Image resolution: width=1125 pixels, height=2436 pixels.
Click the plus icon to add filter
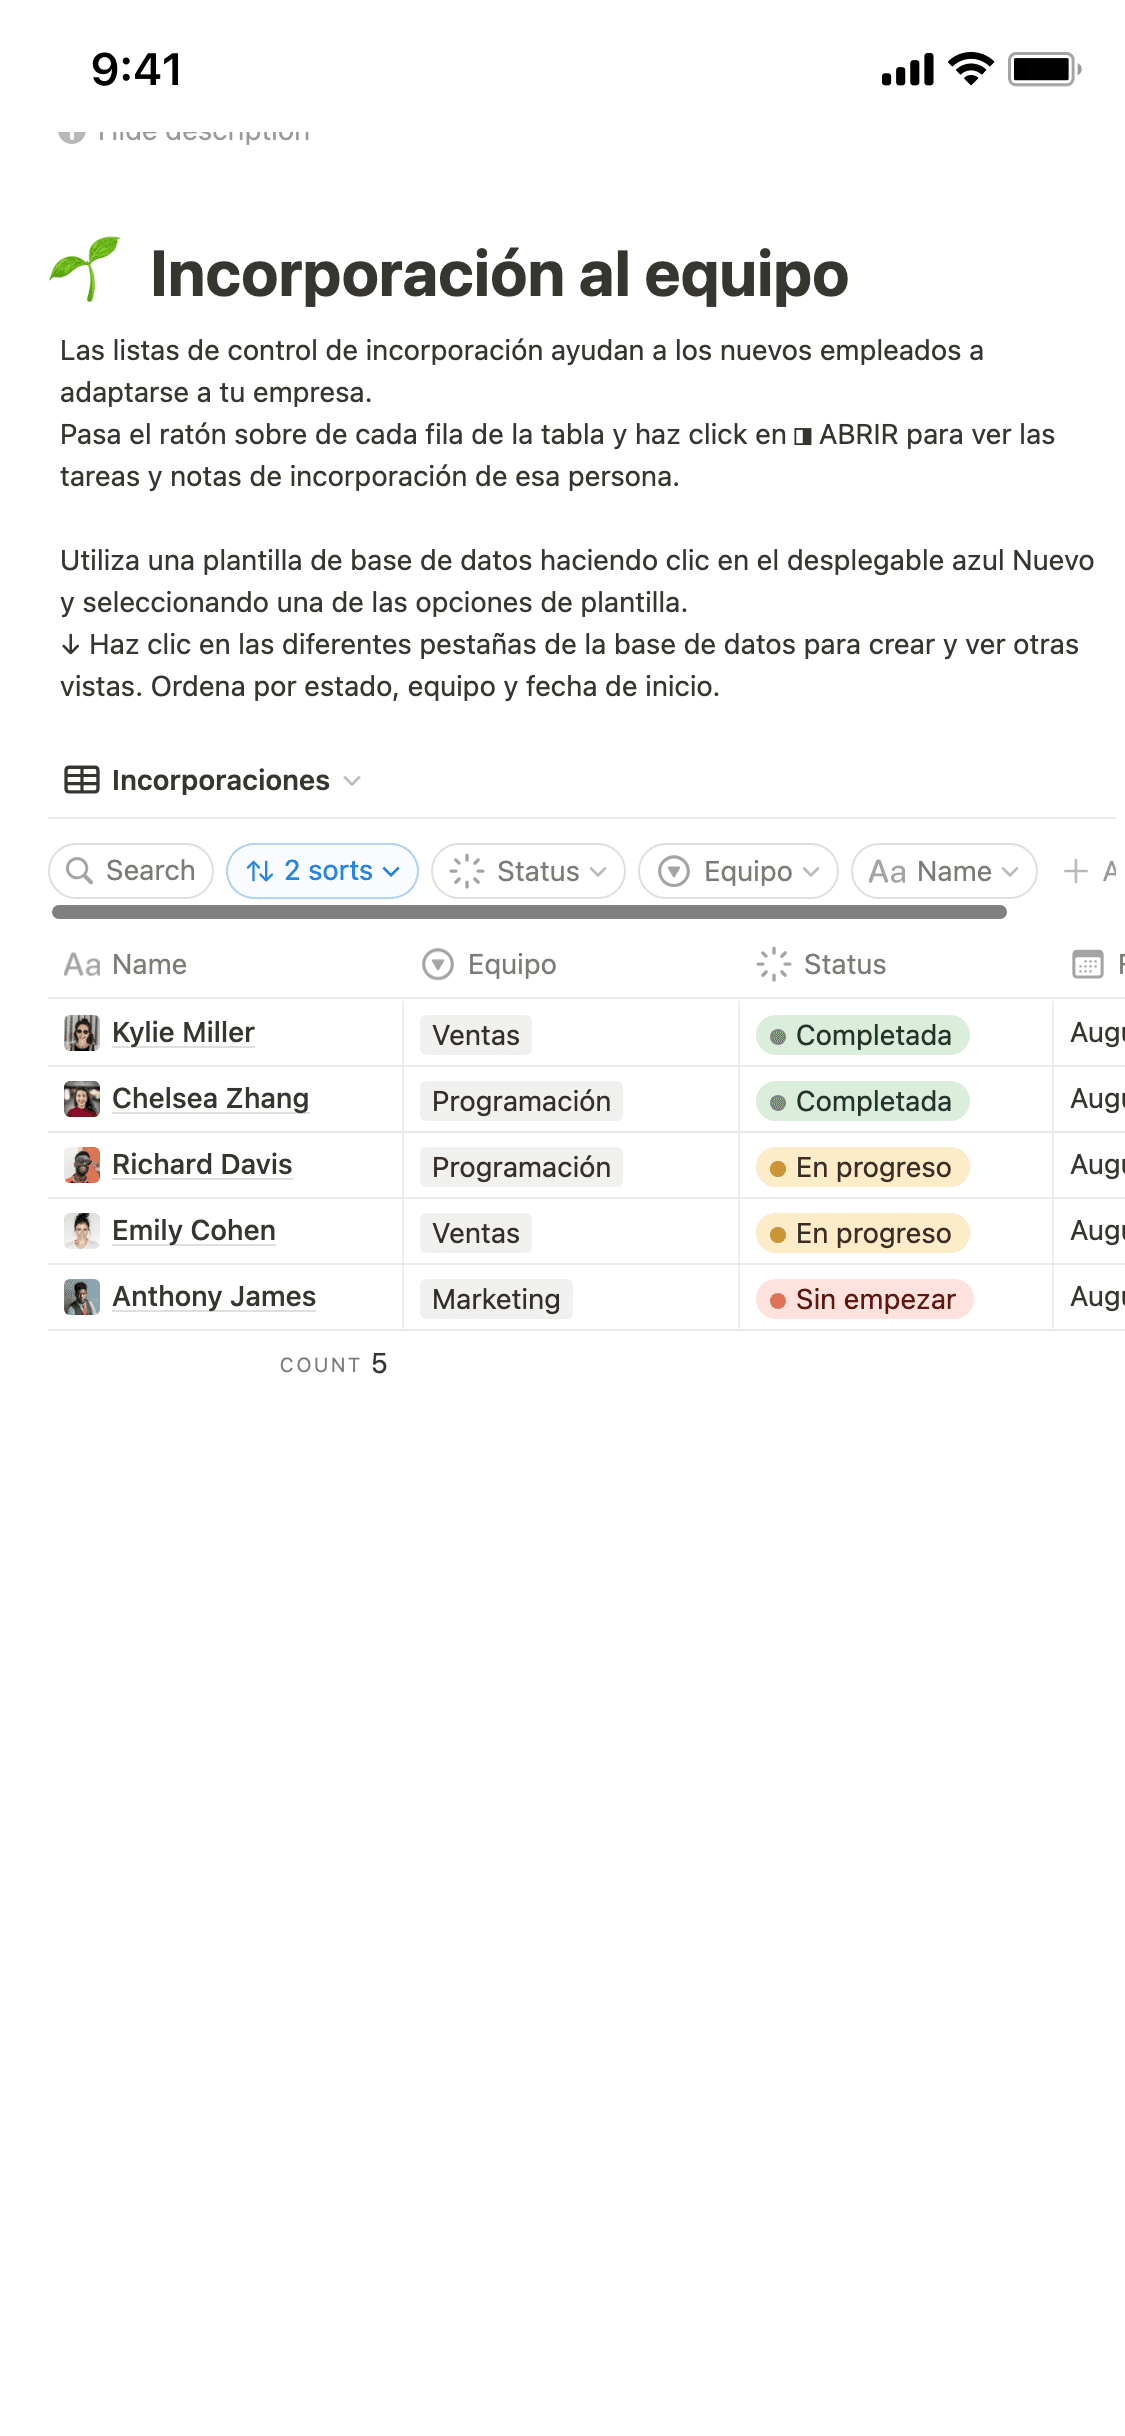pos(1076,871)
